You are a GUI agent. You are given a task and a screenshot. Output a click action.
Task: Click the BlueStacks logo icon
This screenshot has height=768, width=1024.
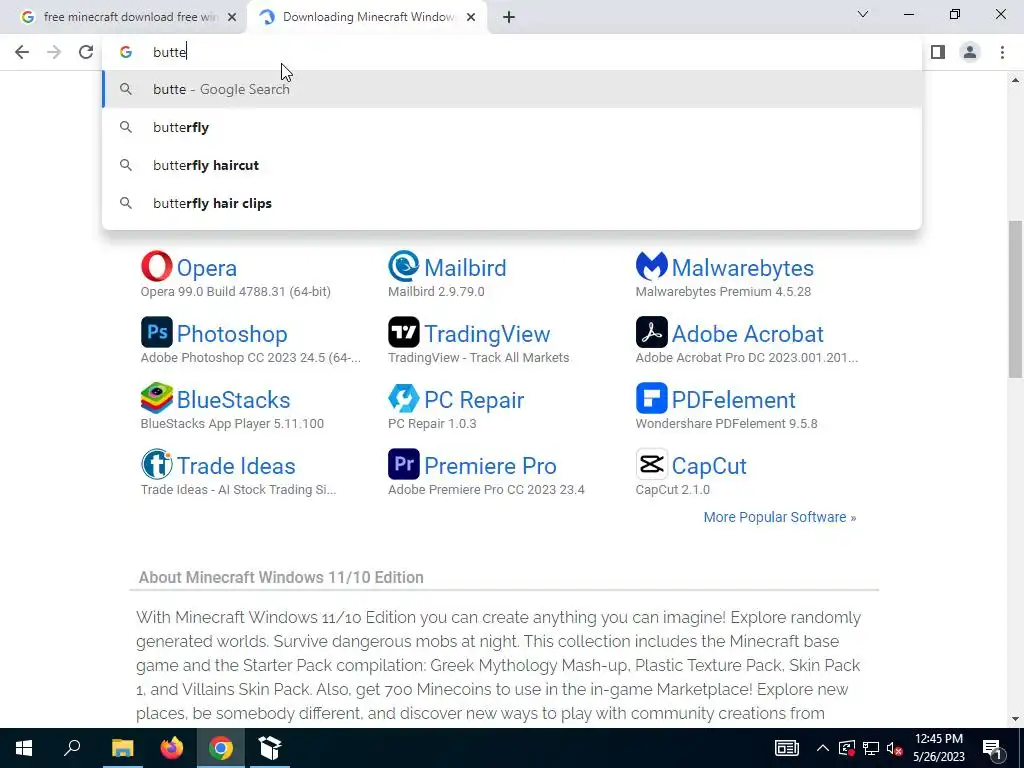pos(157,398)
